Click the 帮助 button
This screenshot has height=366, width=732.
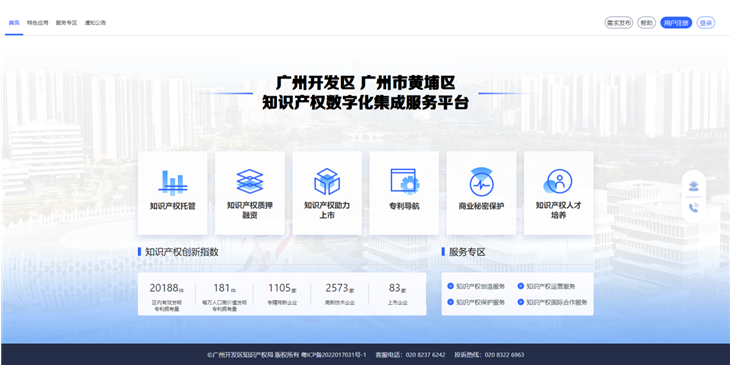[647, 23]
